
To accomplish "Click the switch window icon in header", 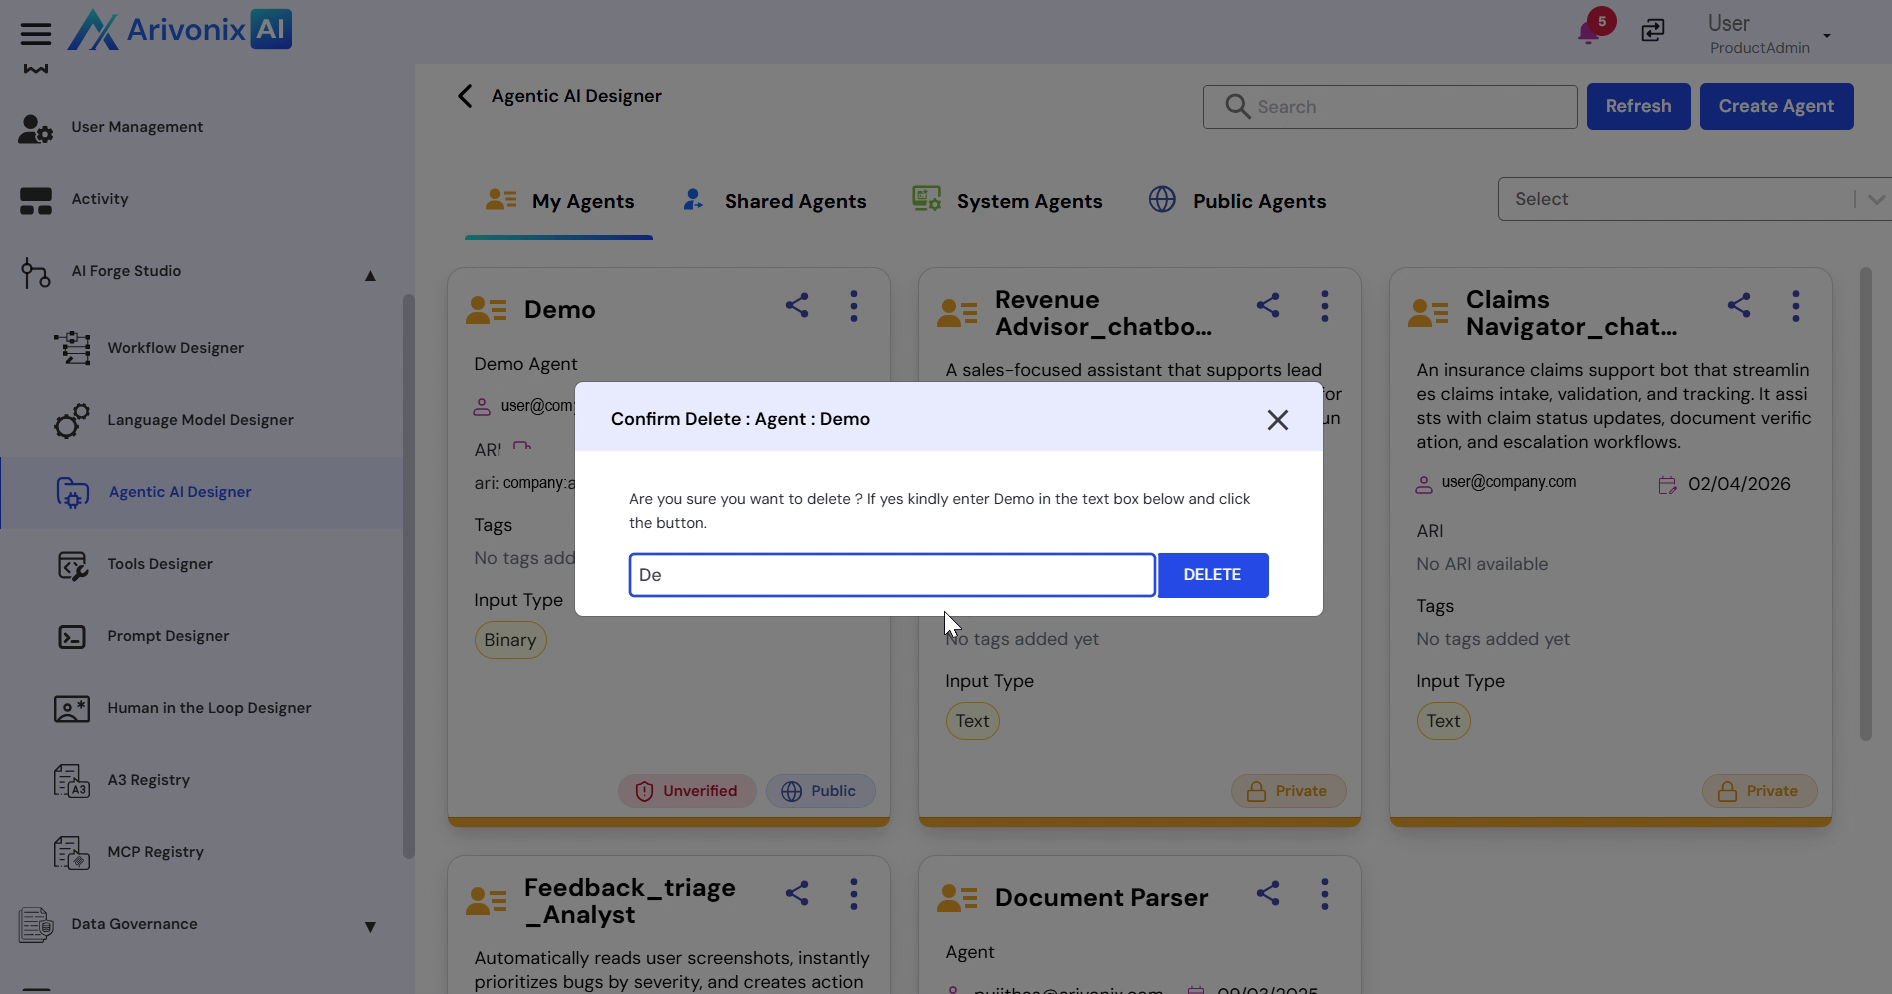I will 1653,31.
